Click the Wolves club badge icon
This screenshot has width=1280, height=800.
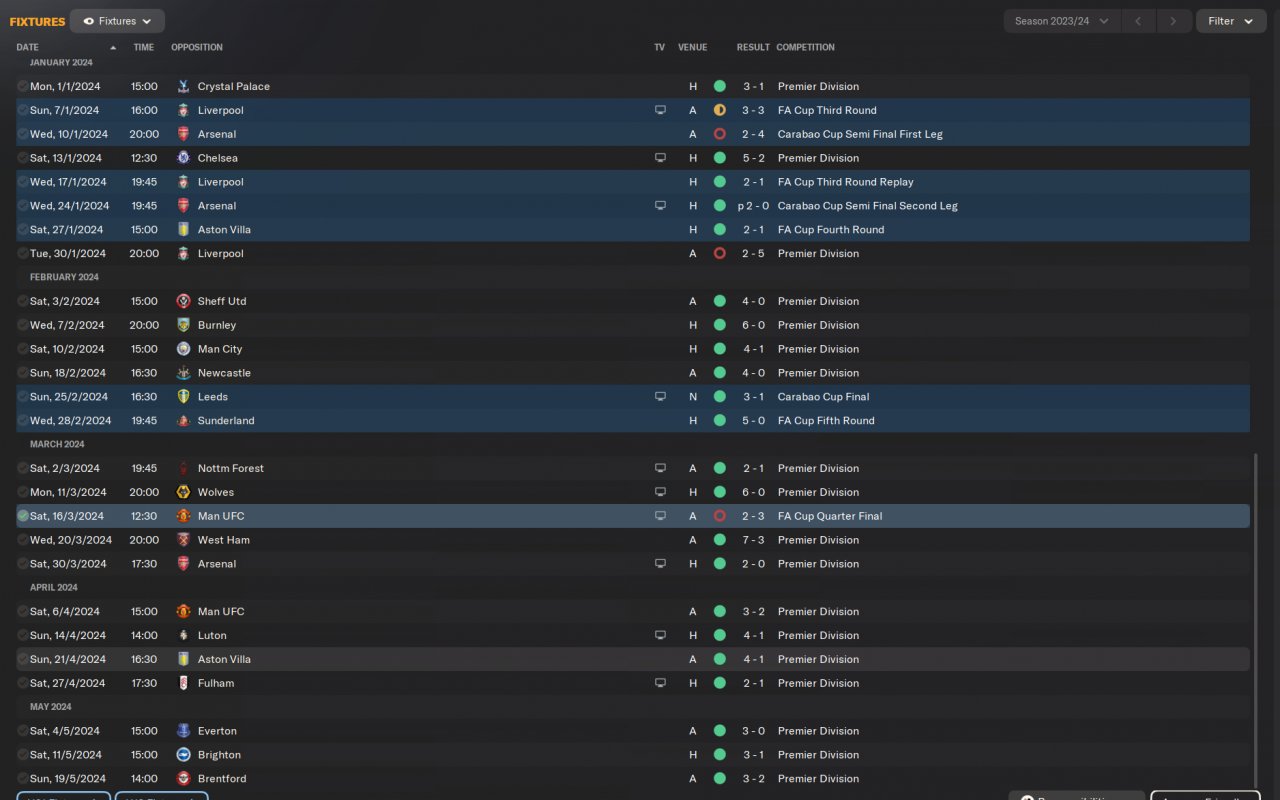[x=183, y=492]
